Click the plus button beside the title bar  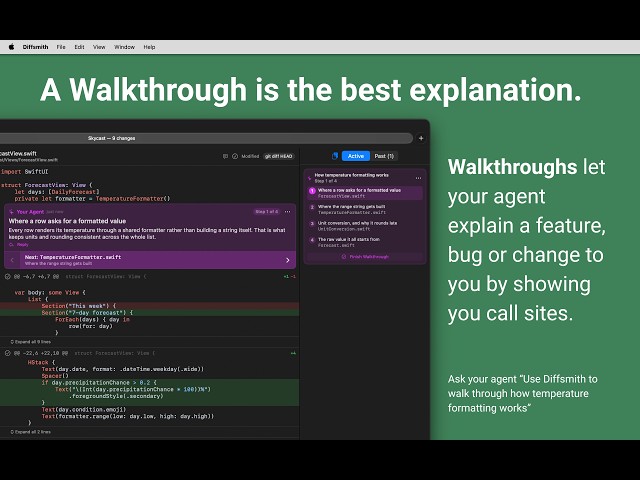click(x=421, y=138)
